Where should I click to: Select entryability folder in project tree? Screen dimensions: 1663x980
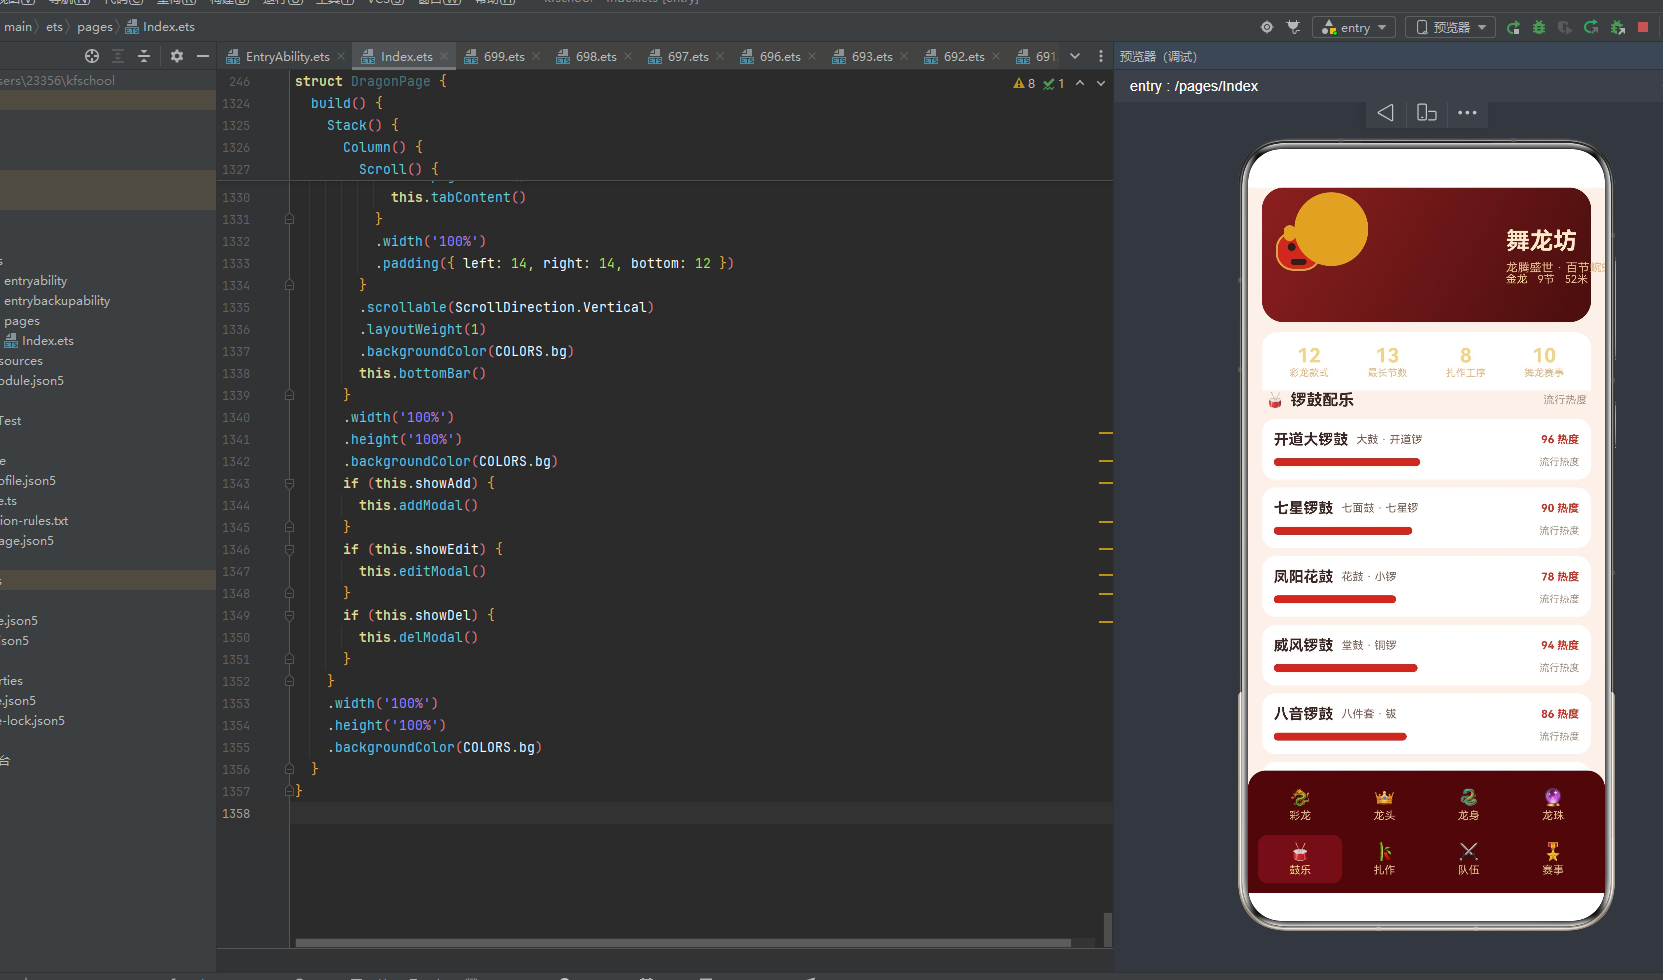coord(36,281)
